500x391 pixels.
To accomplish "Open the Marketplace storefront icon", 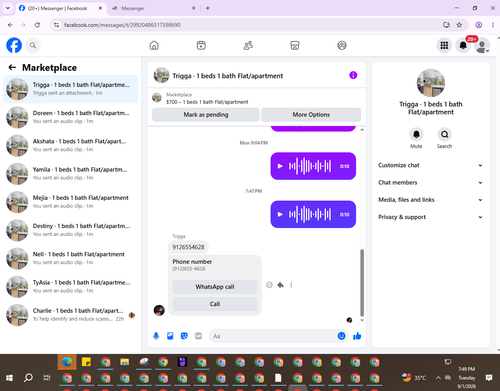I will (x=295, y=45).
